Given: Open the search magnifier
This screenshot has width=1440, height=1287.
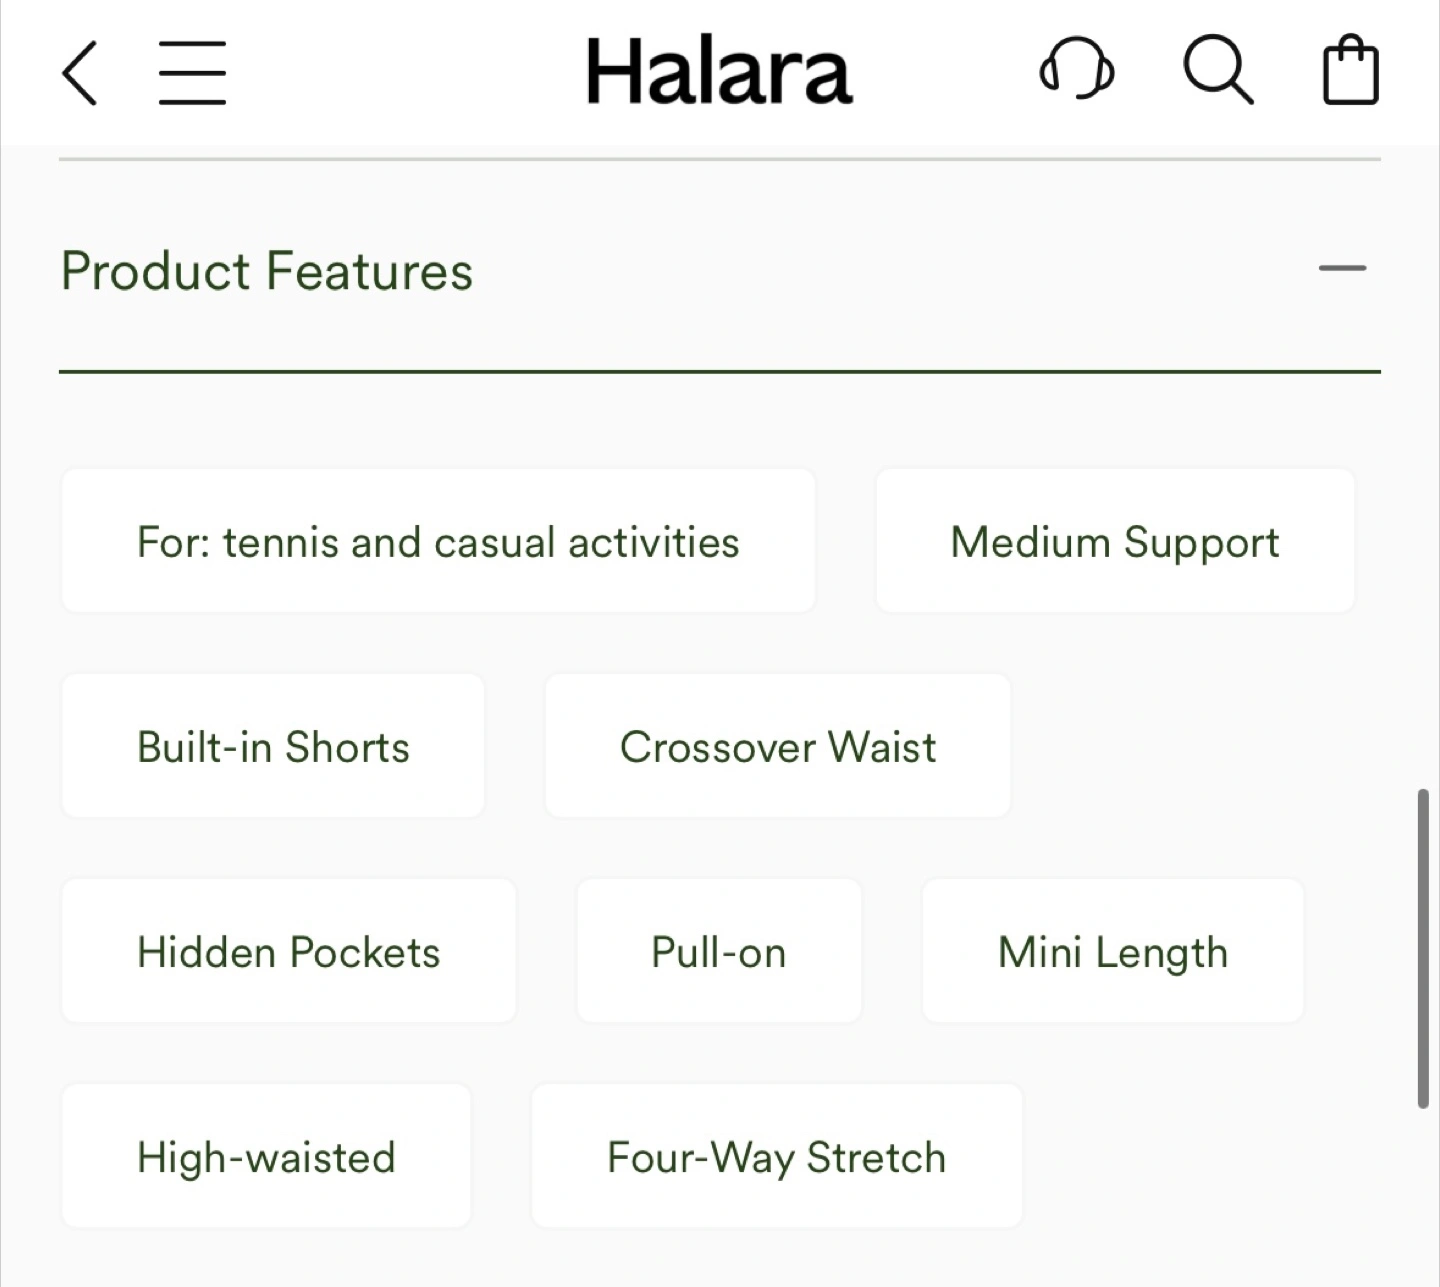Looking at the screenshot, I should 1217,70.
